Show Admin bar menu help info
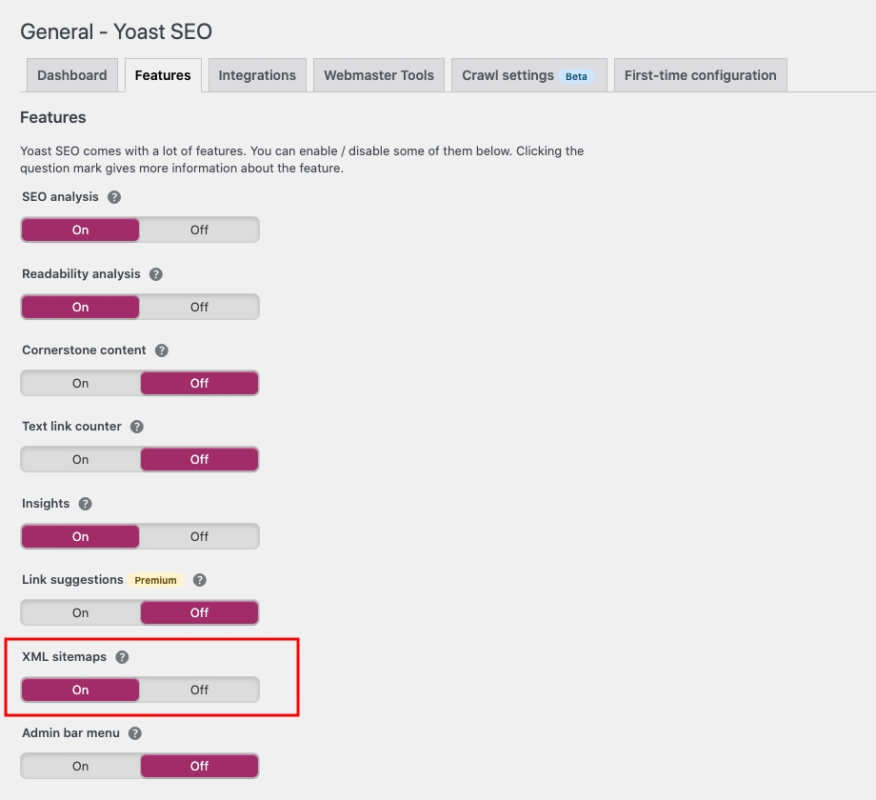The image size is (876, 800). pos(135,733)
